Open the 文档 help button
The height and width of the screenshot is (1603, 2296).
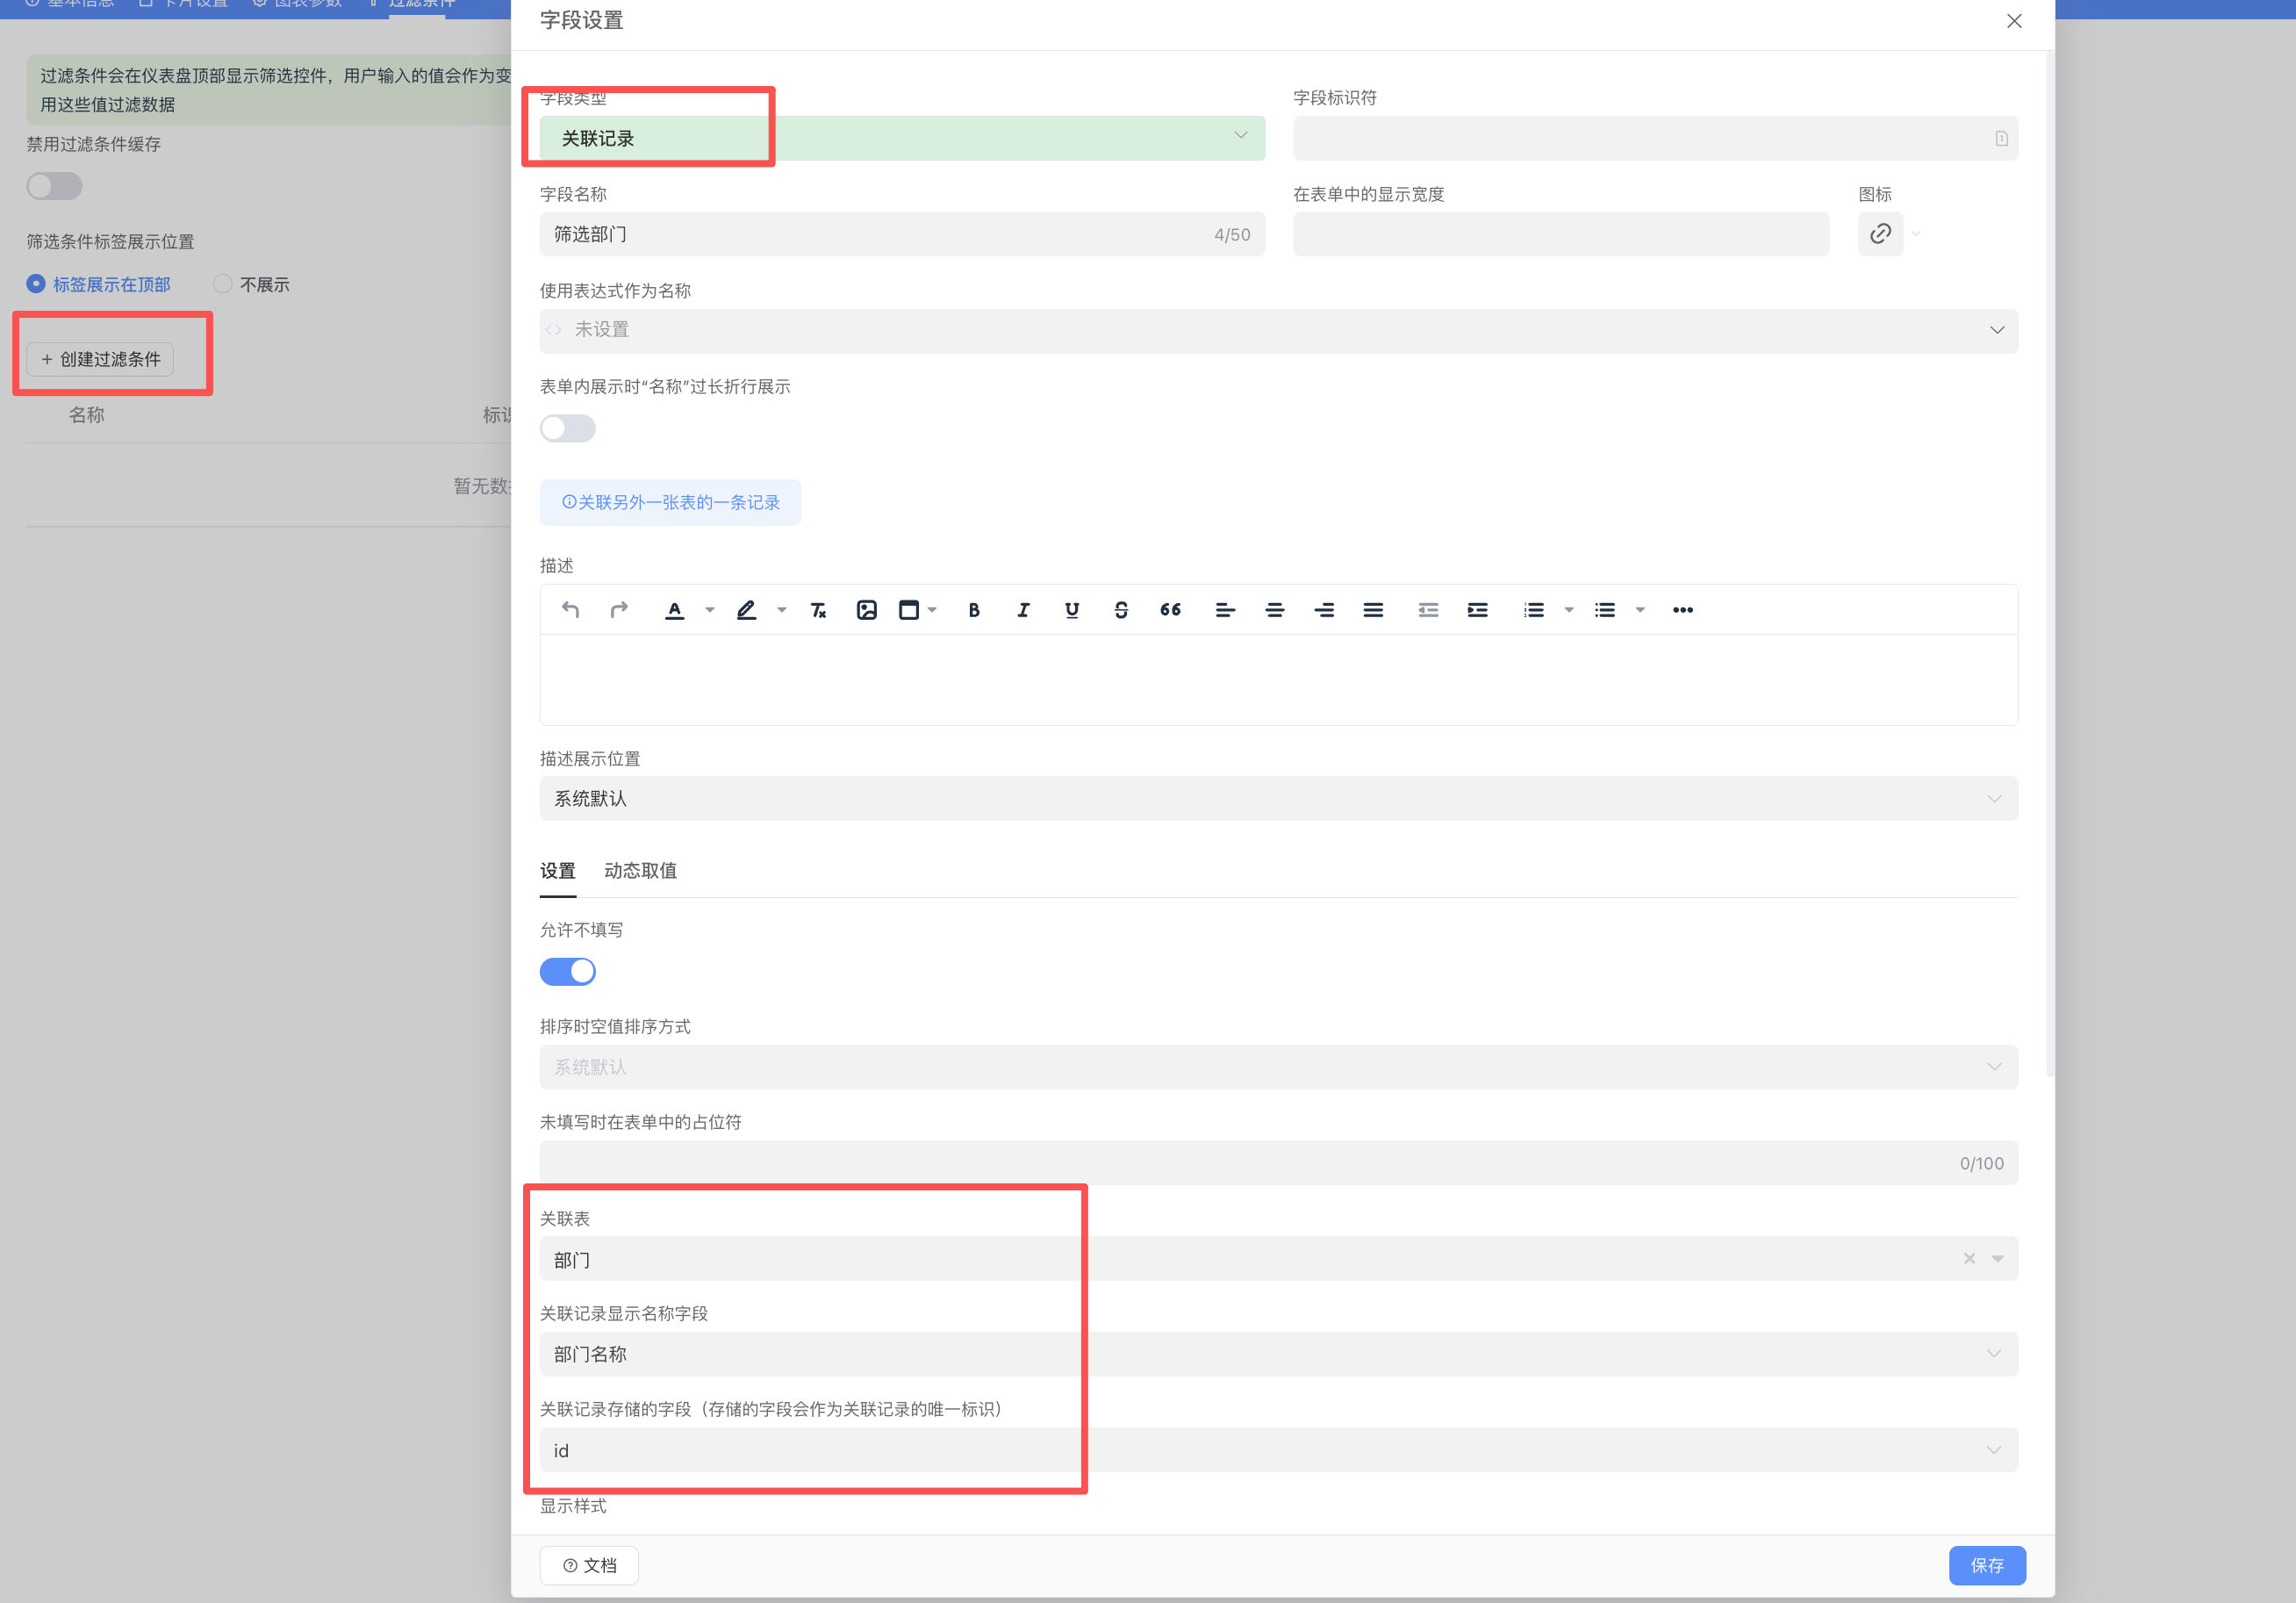click(589, 1565)
